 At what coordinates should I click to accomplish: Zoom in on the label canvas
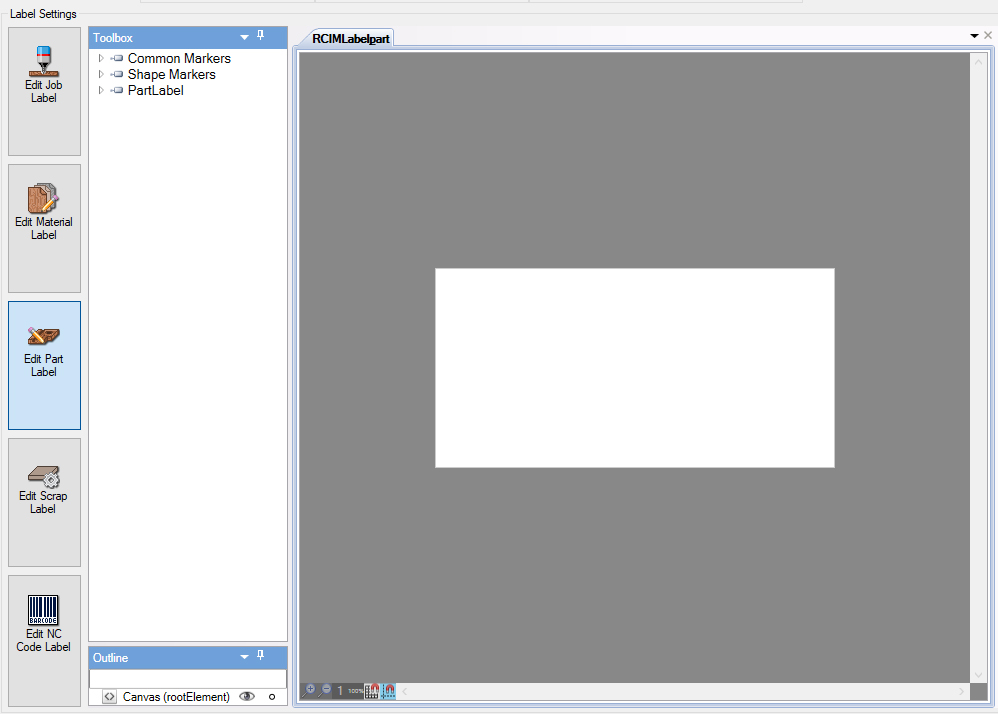310,690
